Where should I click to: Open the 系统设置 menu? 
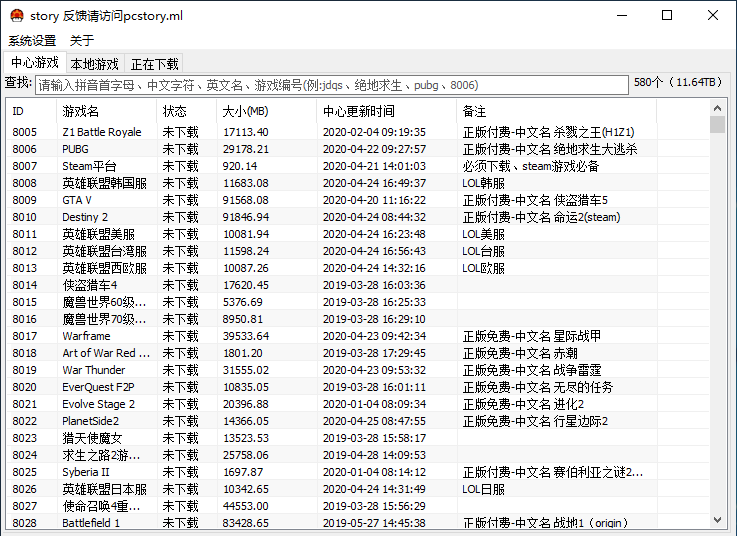[32, 41]
